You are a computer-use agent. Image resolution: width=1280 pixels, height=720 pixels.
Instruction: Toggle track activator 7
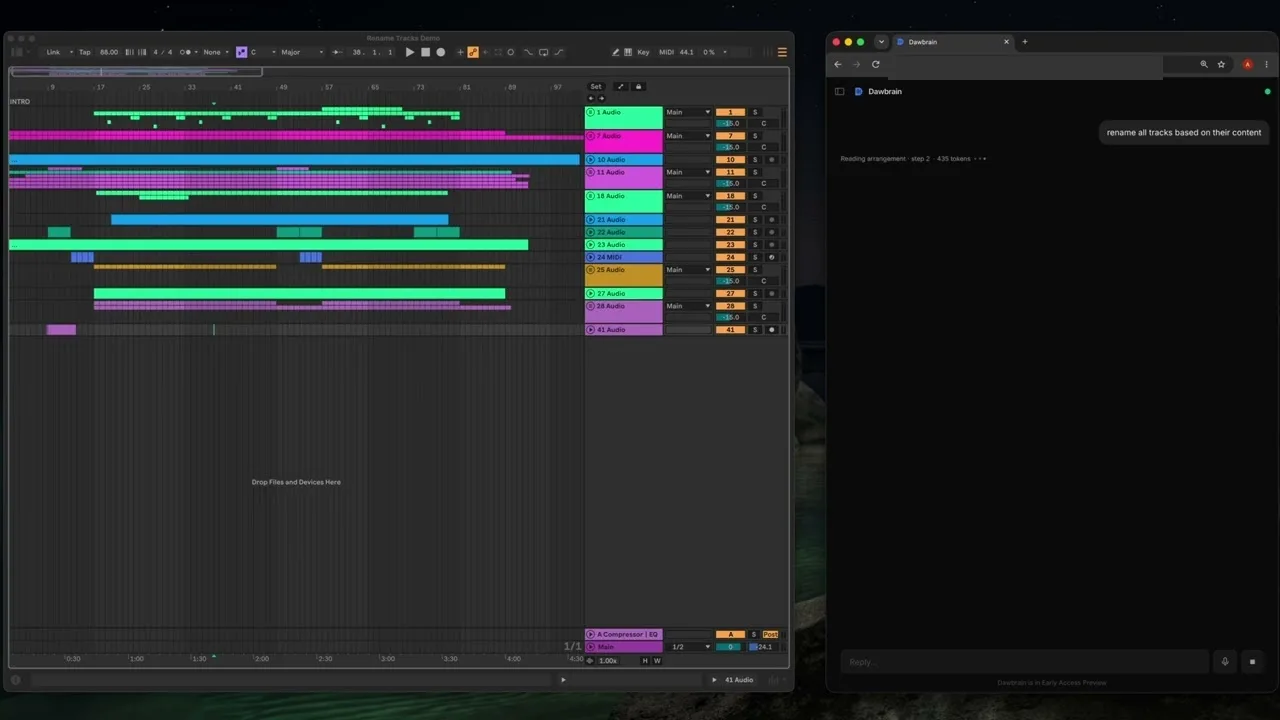(730, 136)
